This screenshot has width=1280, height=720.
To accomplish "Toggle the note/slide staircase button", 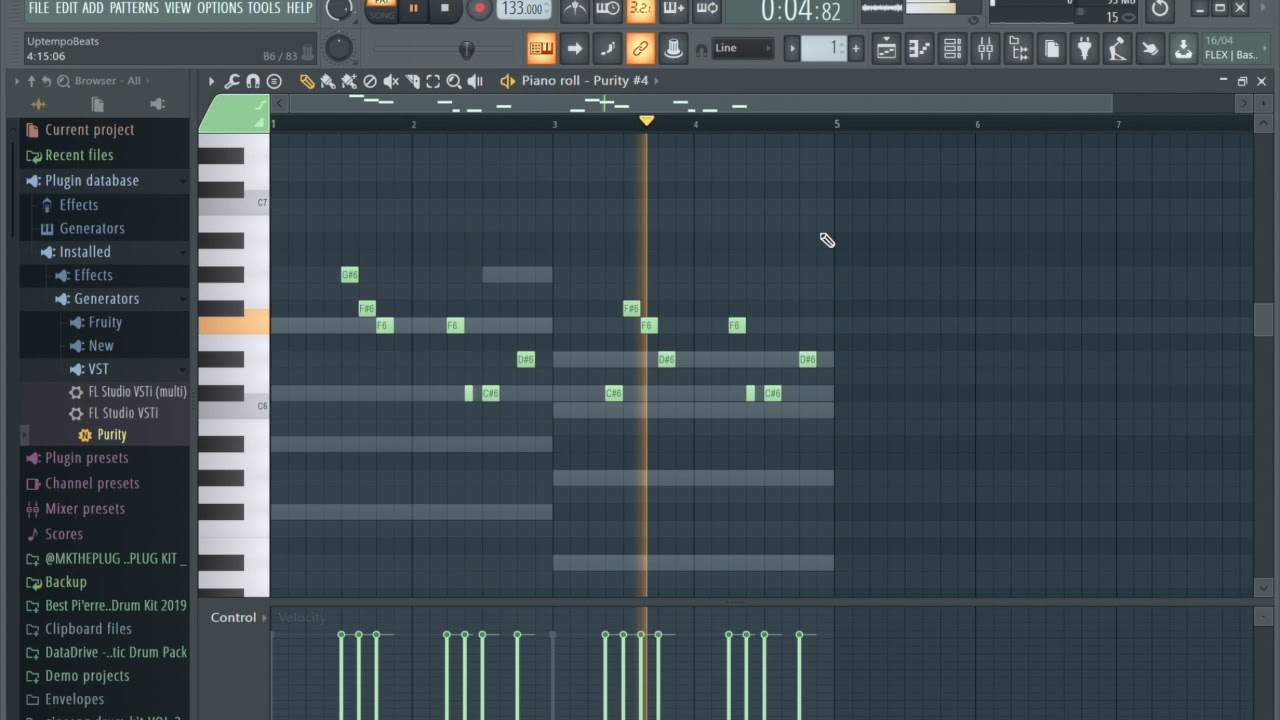I will tap(607, 48).
